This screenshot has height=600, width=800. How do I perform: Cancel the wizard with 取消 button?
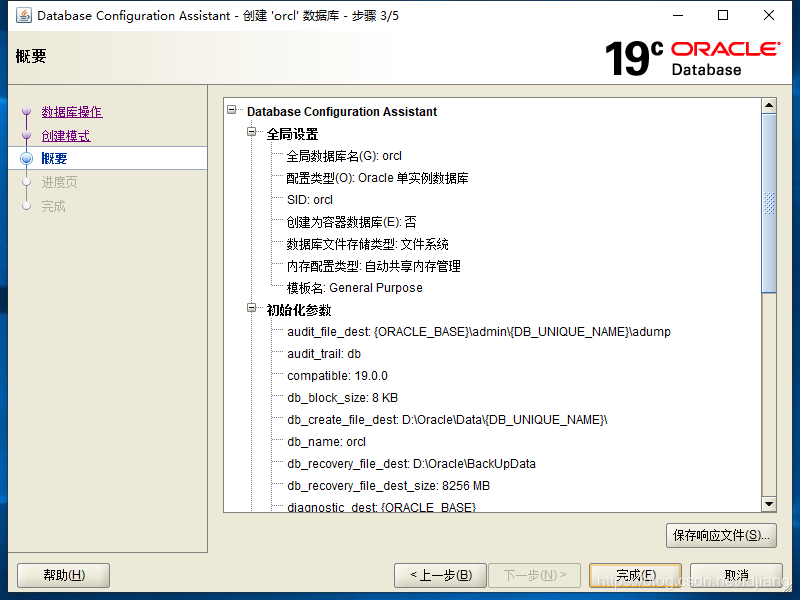pos(736,576)
